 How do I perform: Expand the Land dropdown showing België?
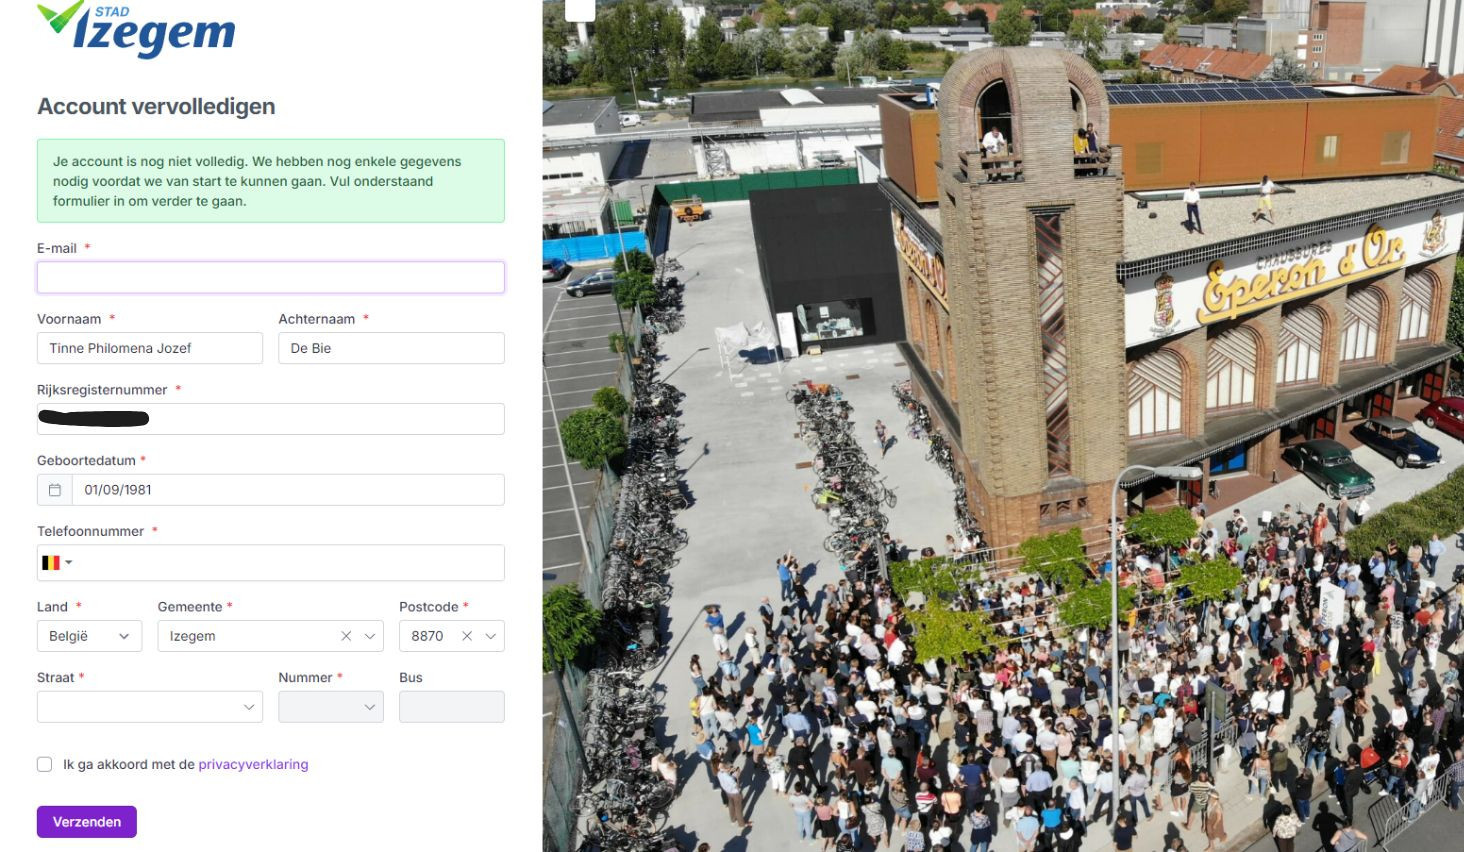coord(123,636)
